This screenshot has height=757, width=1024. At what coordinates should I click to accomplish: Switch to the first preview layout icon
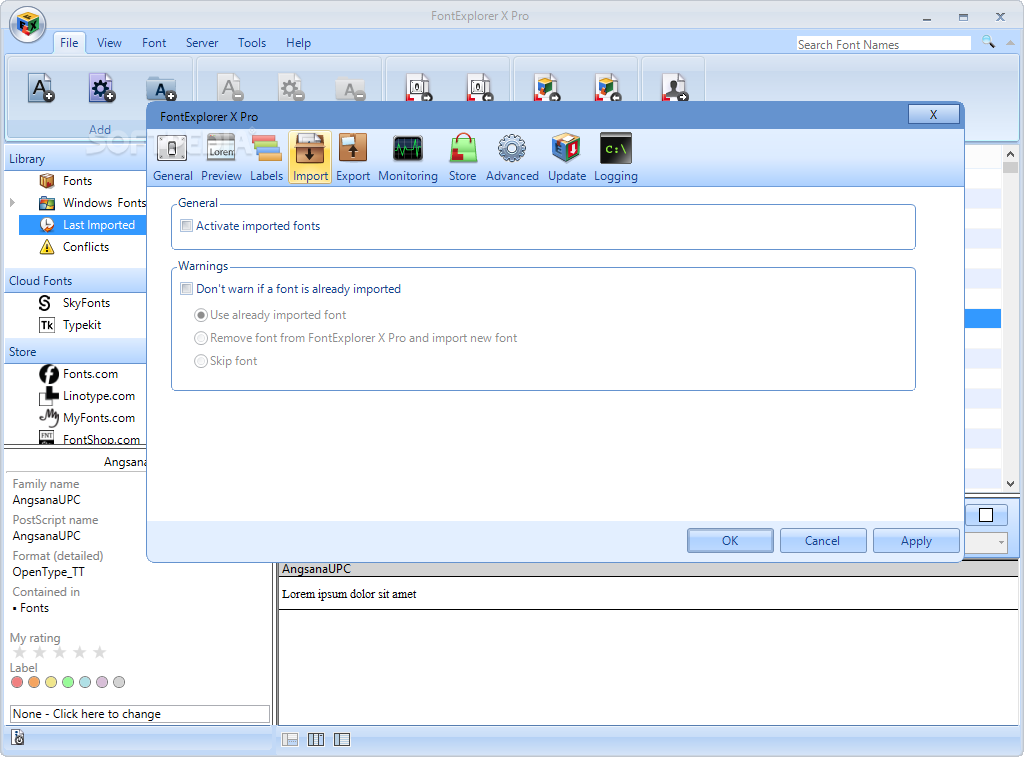click(x=290, y=739)
